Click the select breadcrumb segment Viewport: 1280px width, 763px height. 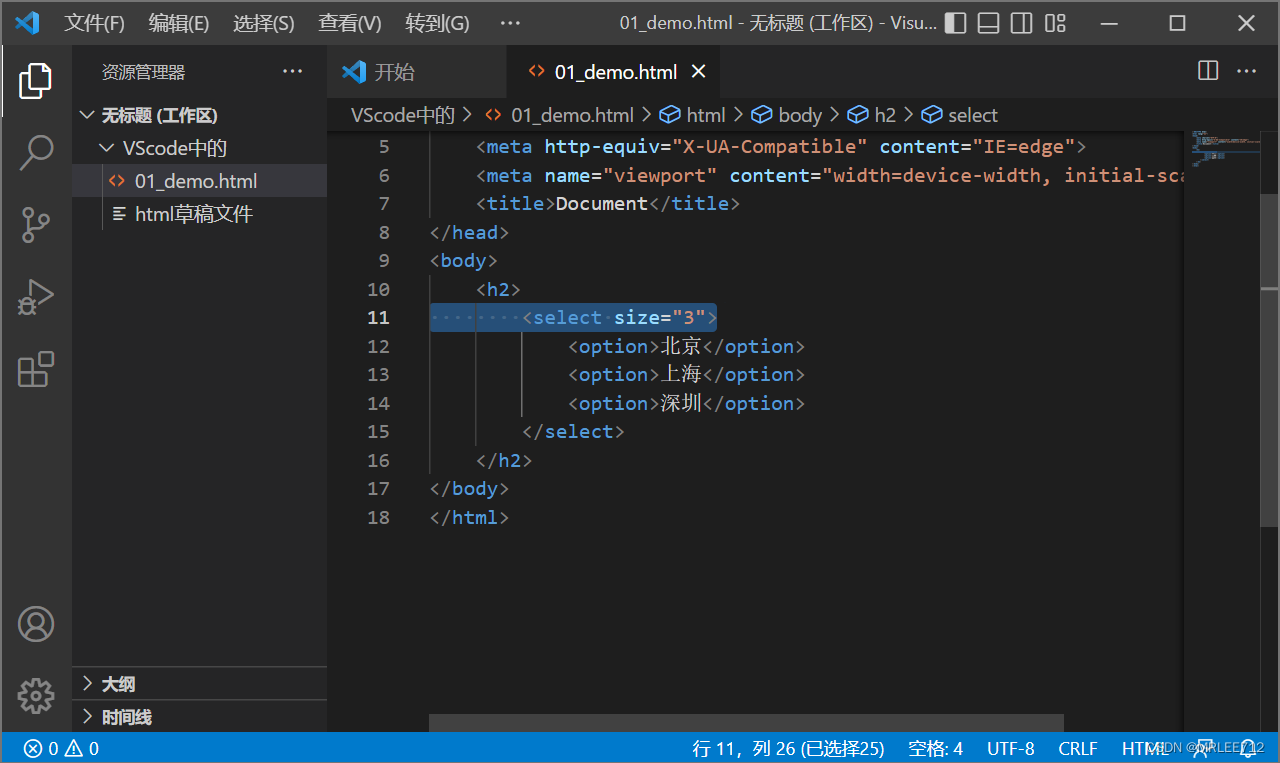tap(960, 115)
